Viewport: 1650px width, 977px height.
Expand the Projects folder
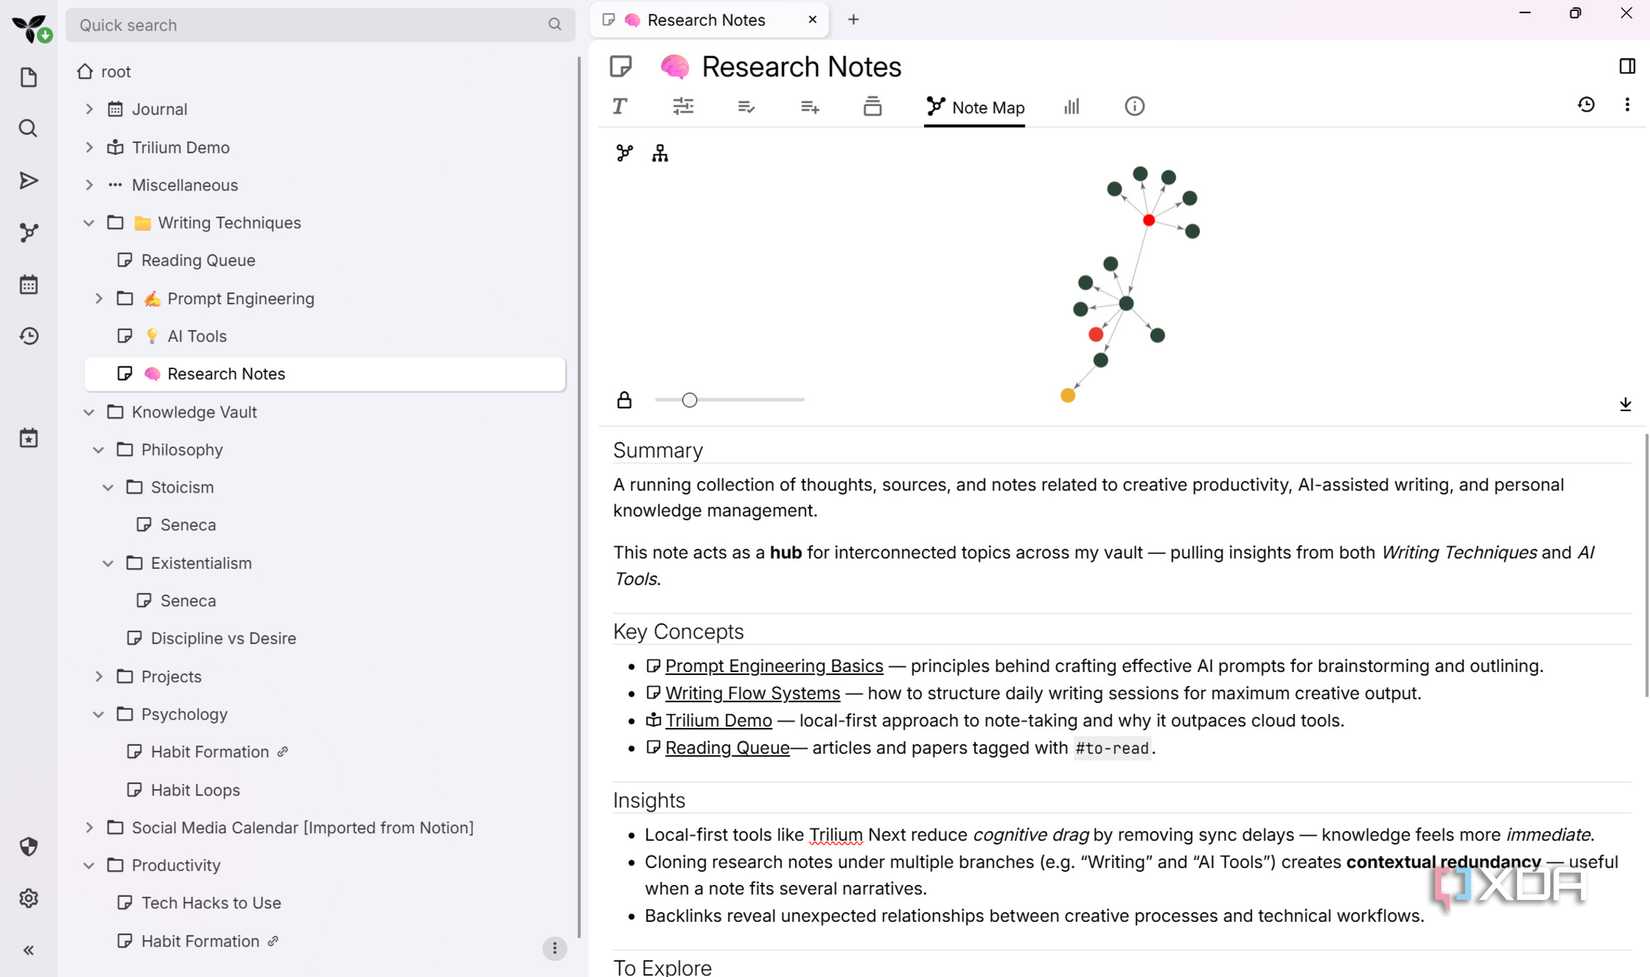(x=98, y=676)
